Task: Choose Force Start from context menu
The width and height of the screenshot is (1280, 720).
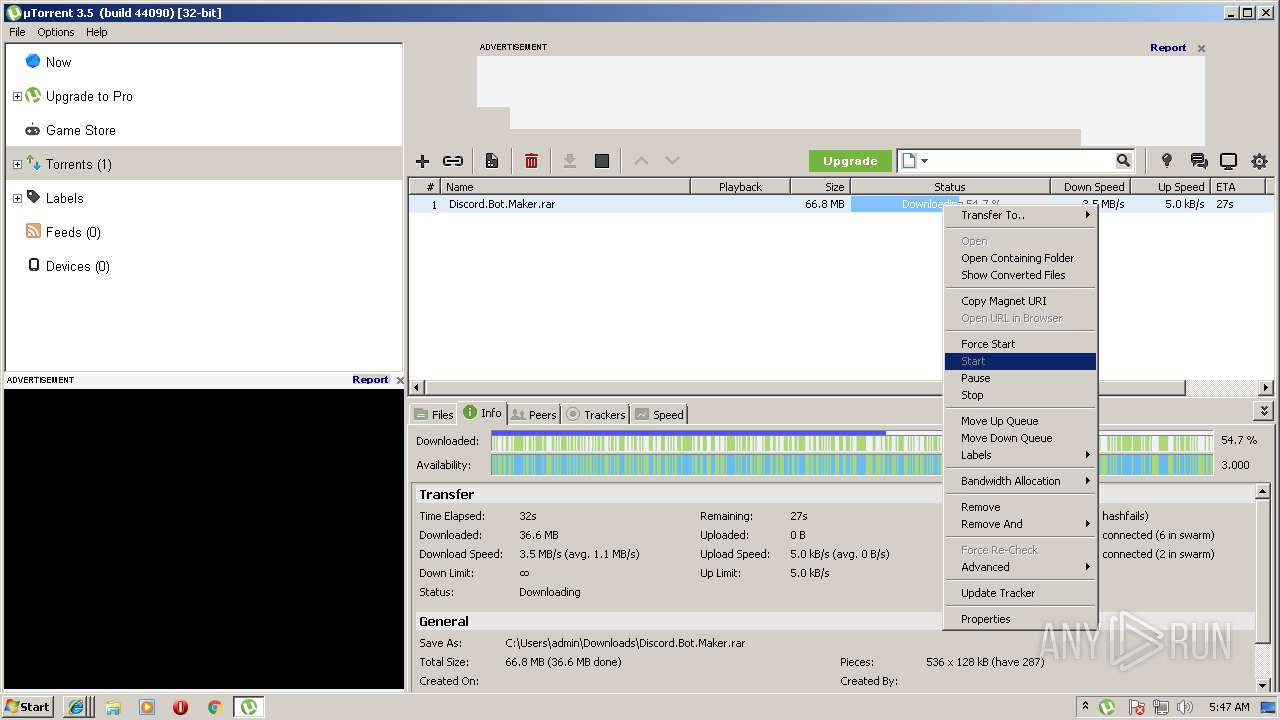Action: 1020,344
